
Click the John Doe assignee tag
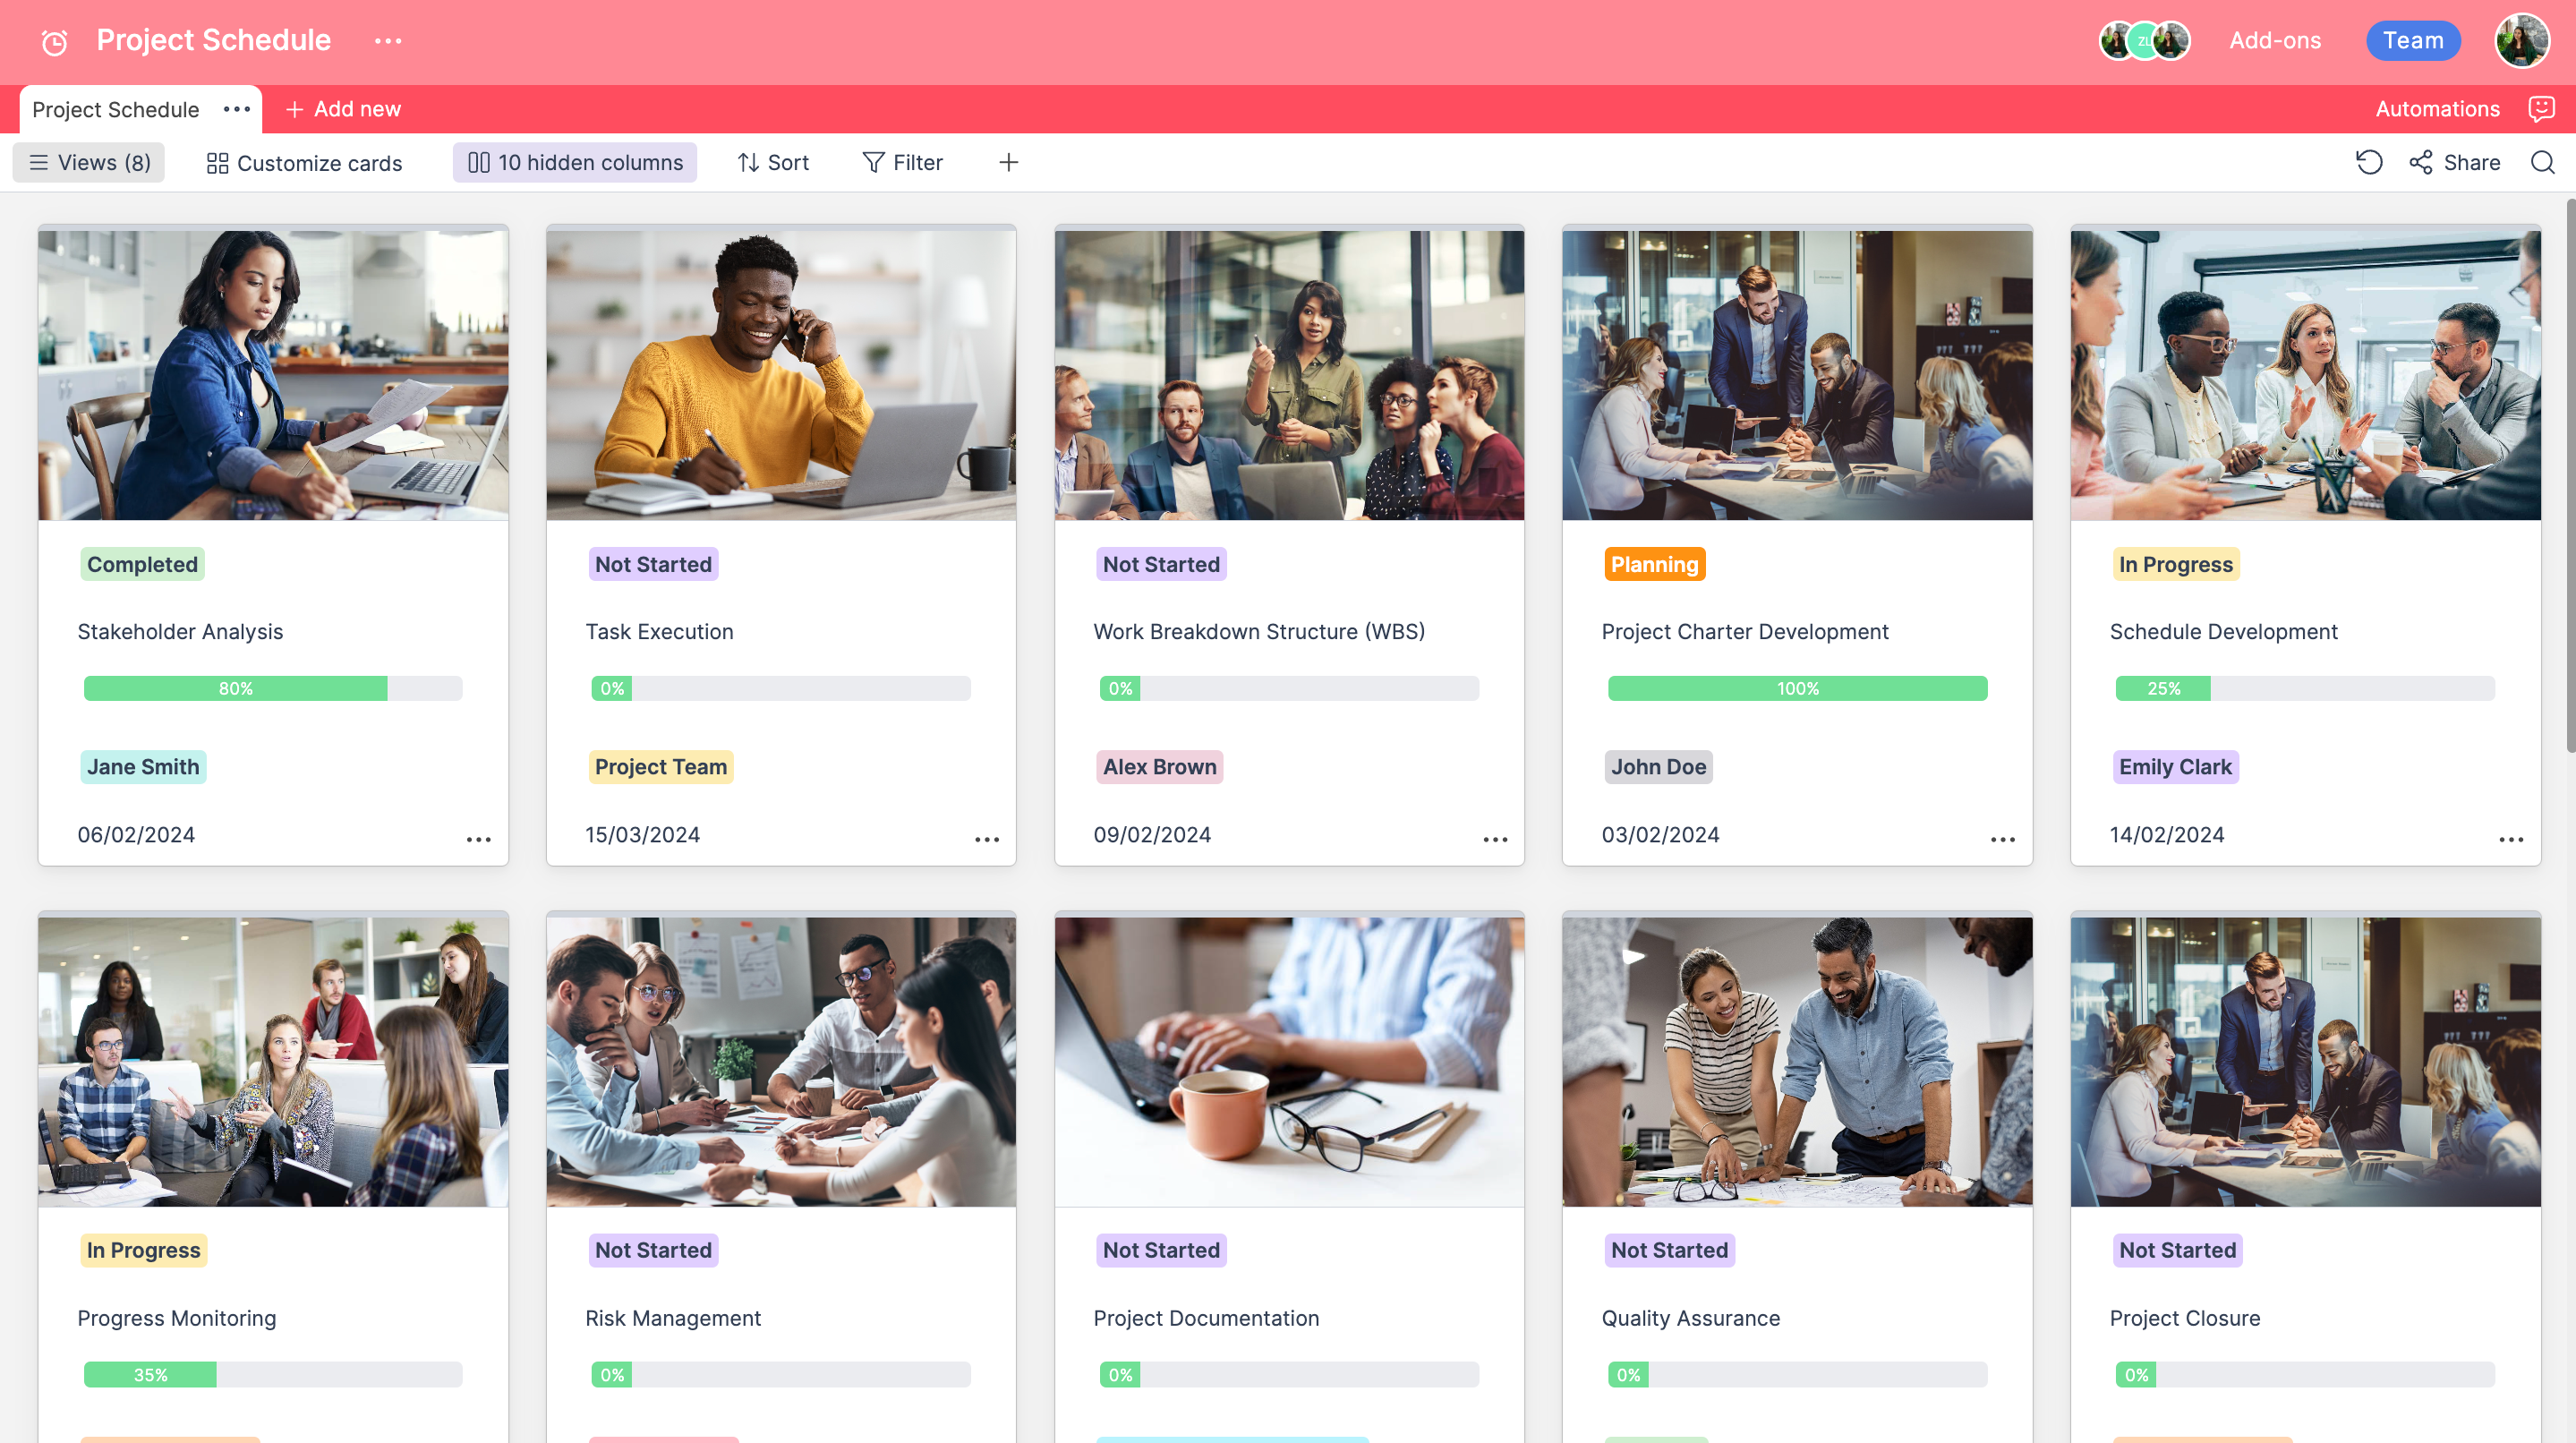point(1658,767)
